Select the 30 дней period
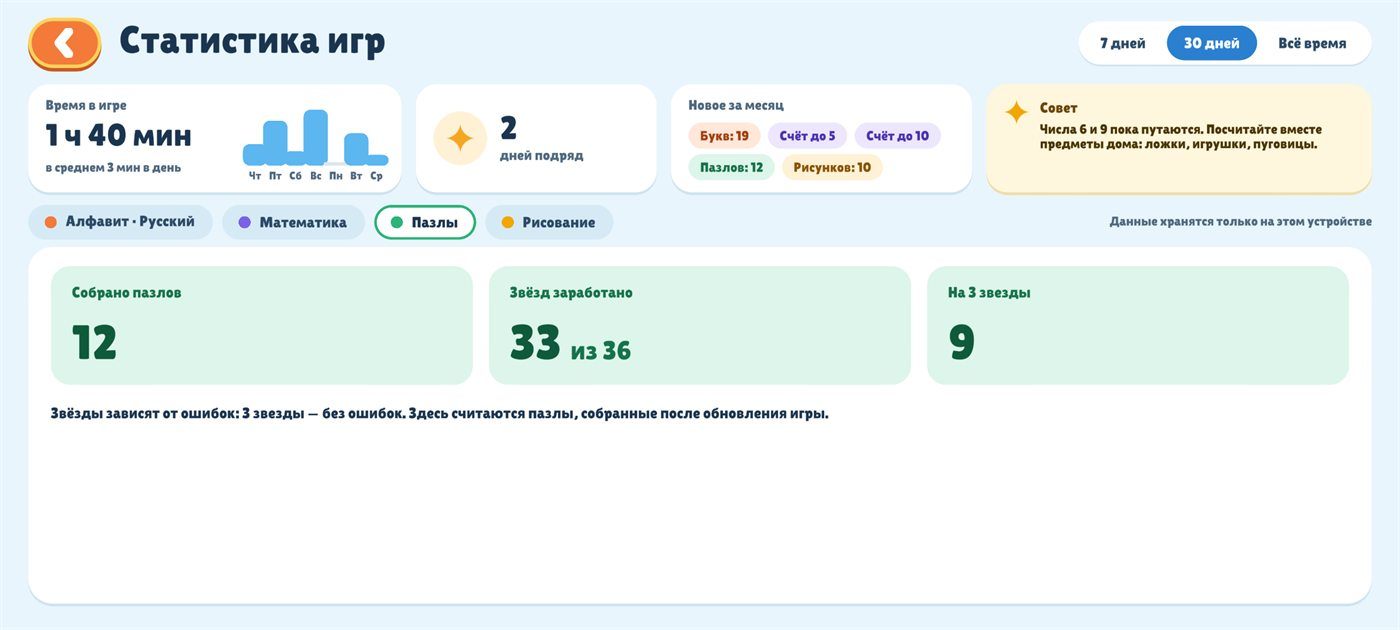This screenshot has width=1400, height=630. (x=1211, y=43)
